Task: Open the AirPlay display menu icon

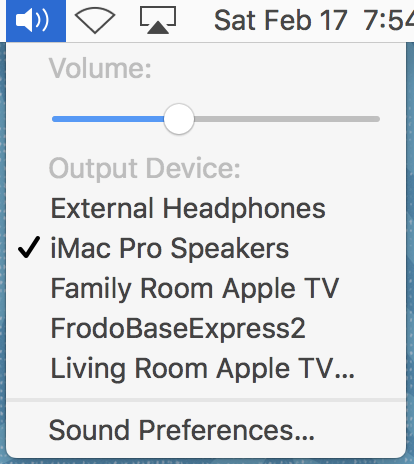Action: (x=158, y=20)
